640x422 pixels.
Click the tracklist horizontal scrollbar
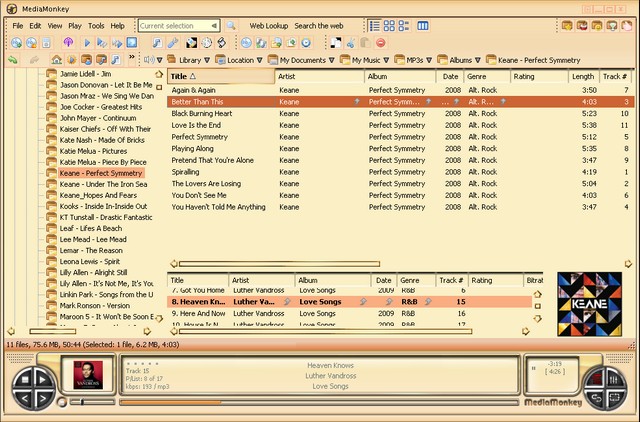pyautogui.click(x=279, y=264)
